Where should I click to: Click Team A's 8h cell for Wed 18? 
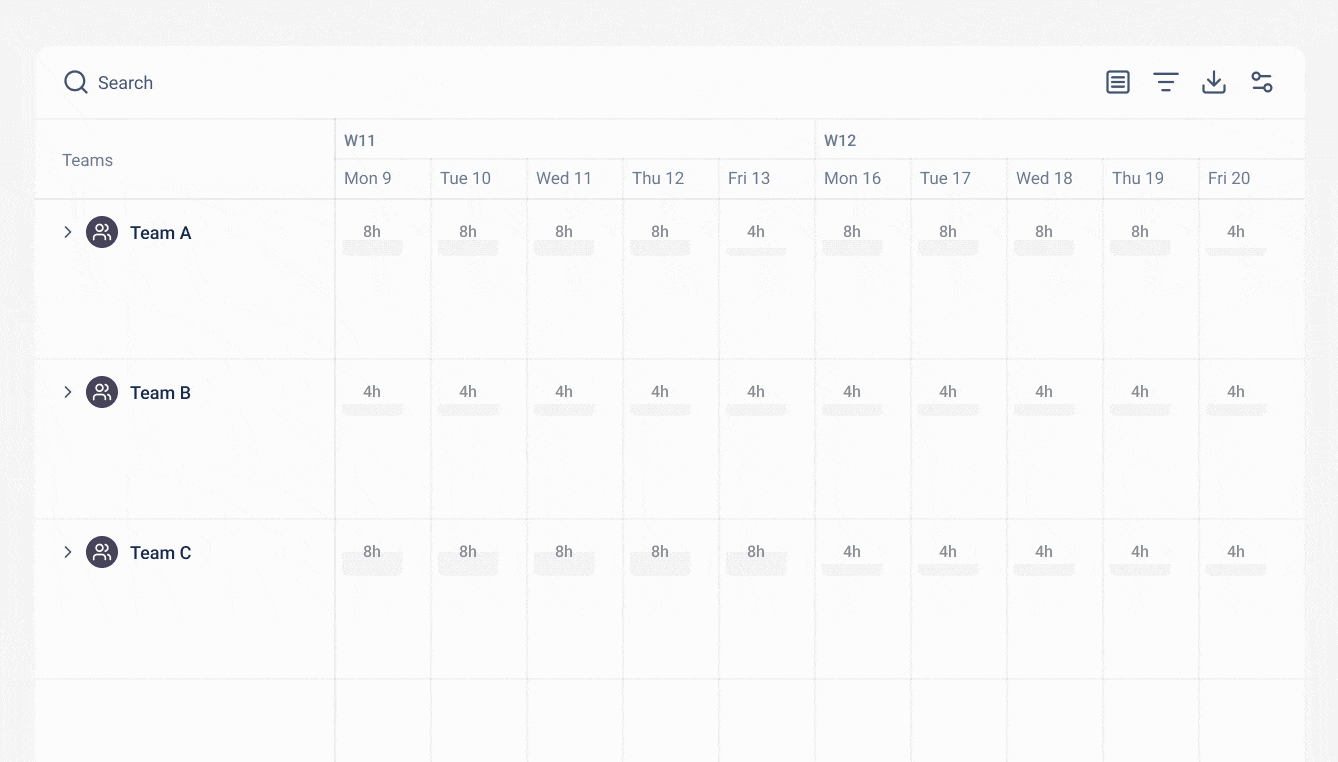coord(1044,240)
